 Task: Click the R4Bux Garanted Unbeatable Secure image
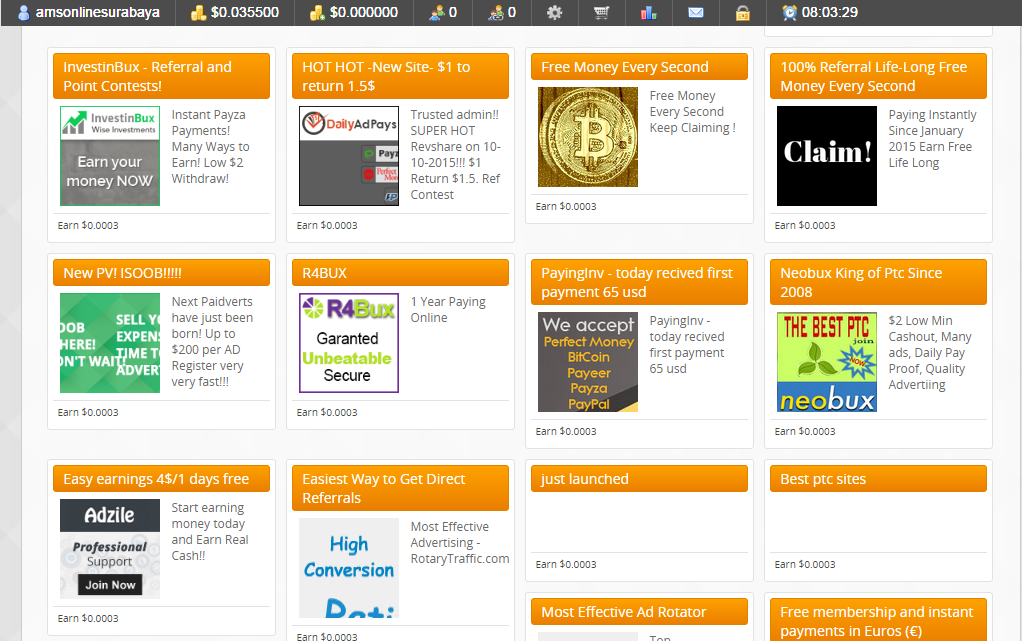(x=349, y=343)
